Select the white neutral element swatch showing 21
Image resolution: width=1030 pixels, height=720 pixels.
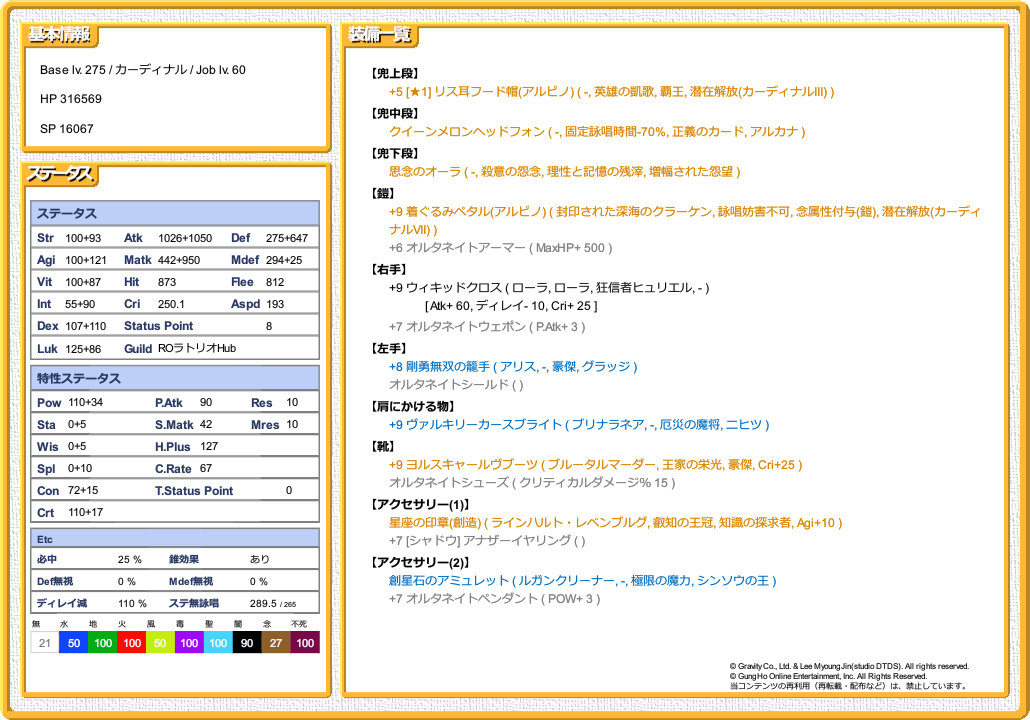pyautogui.click(x=44, y=643)
